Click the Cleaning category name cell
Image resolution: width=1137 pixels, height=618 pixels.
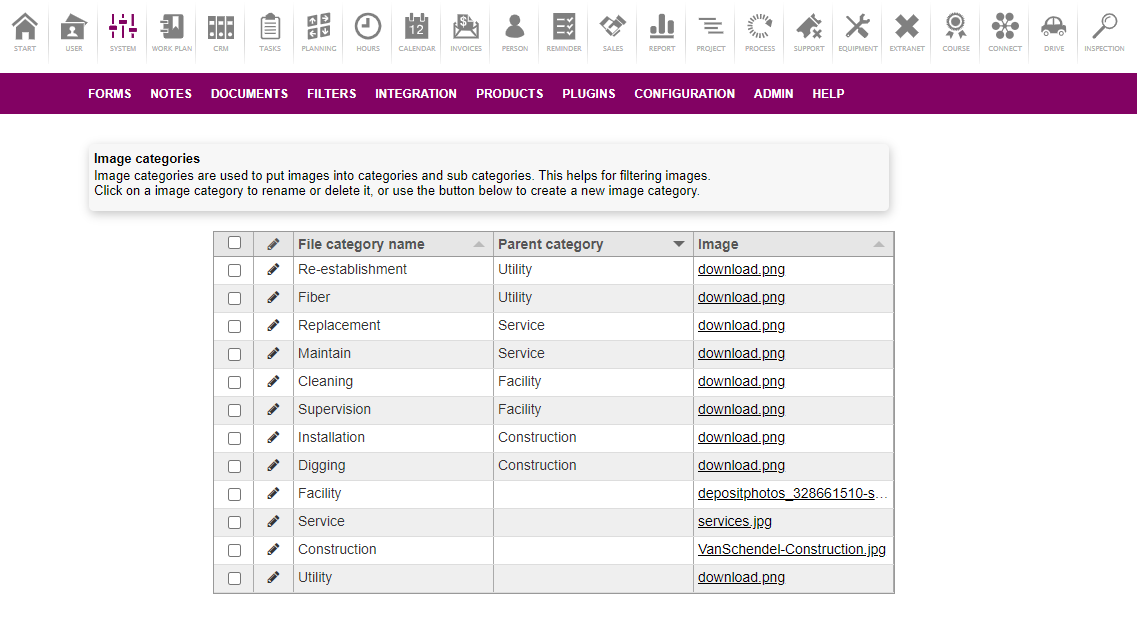[x=326, y=382]
